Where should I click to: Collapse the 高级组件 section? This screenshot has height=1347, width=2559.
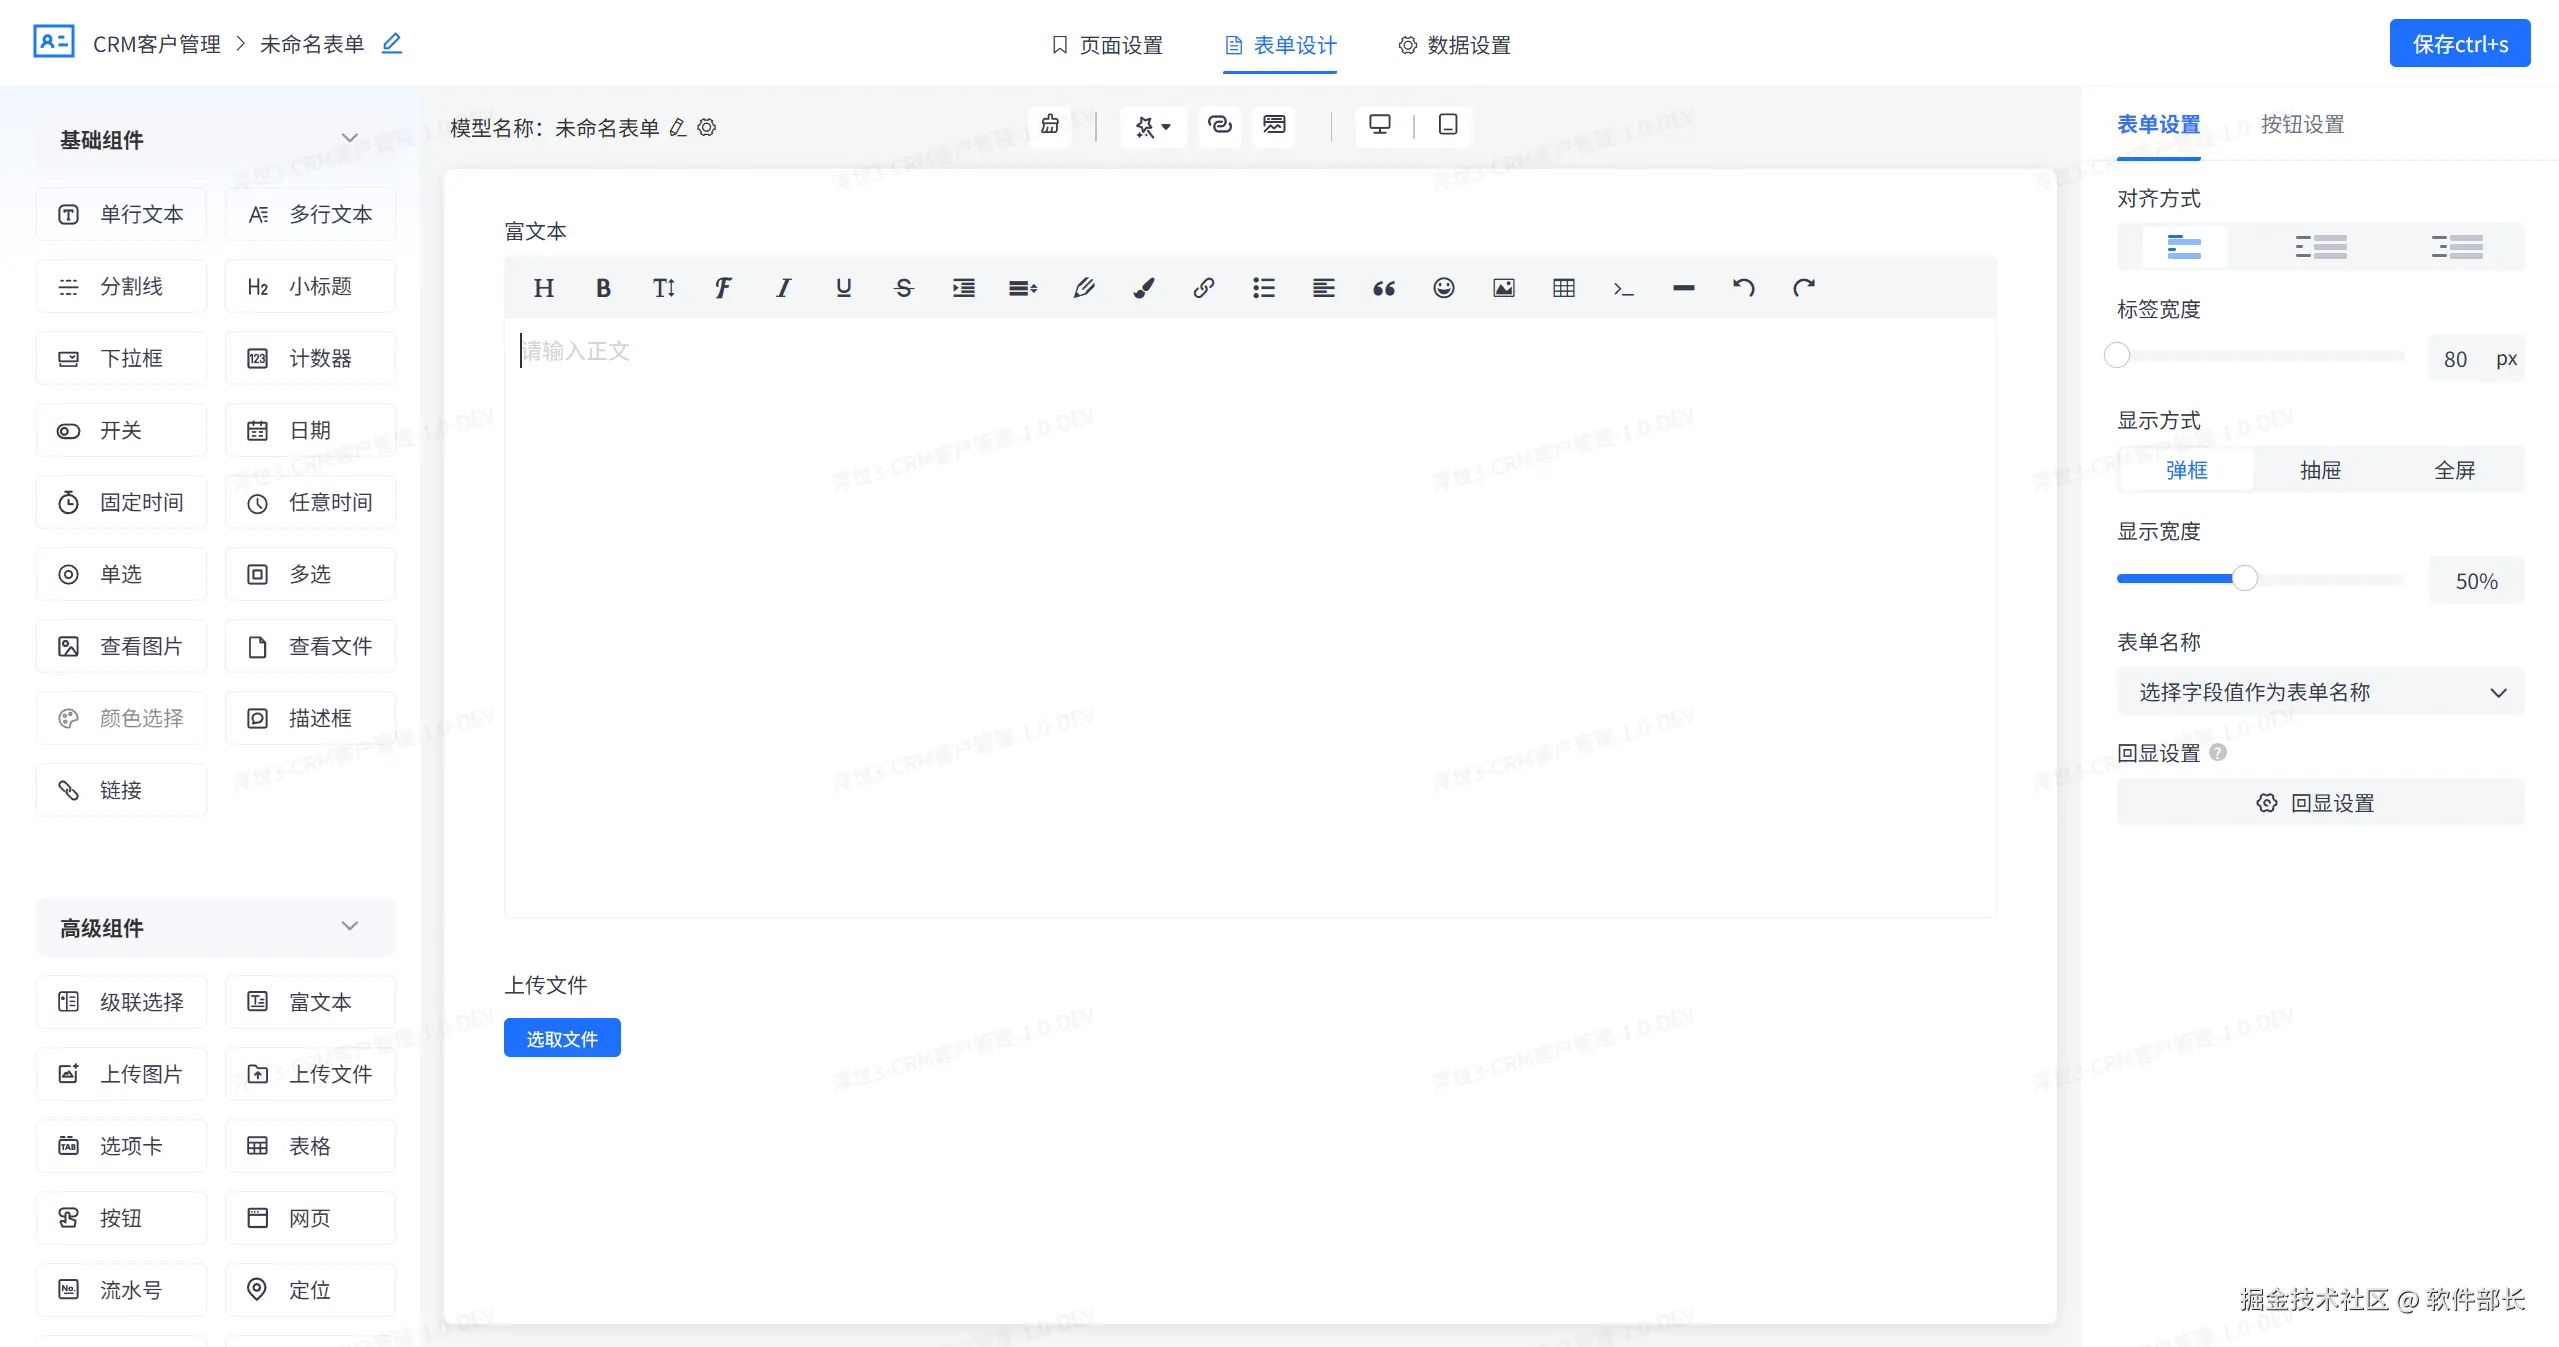(349, 926)
